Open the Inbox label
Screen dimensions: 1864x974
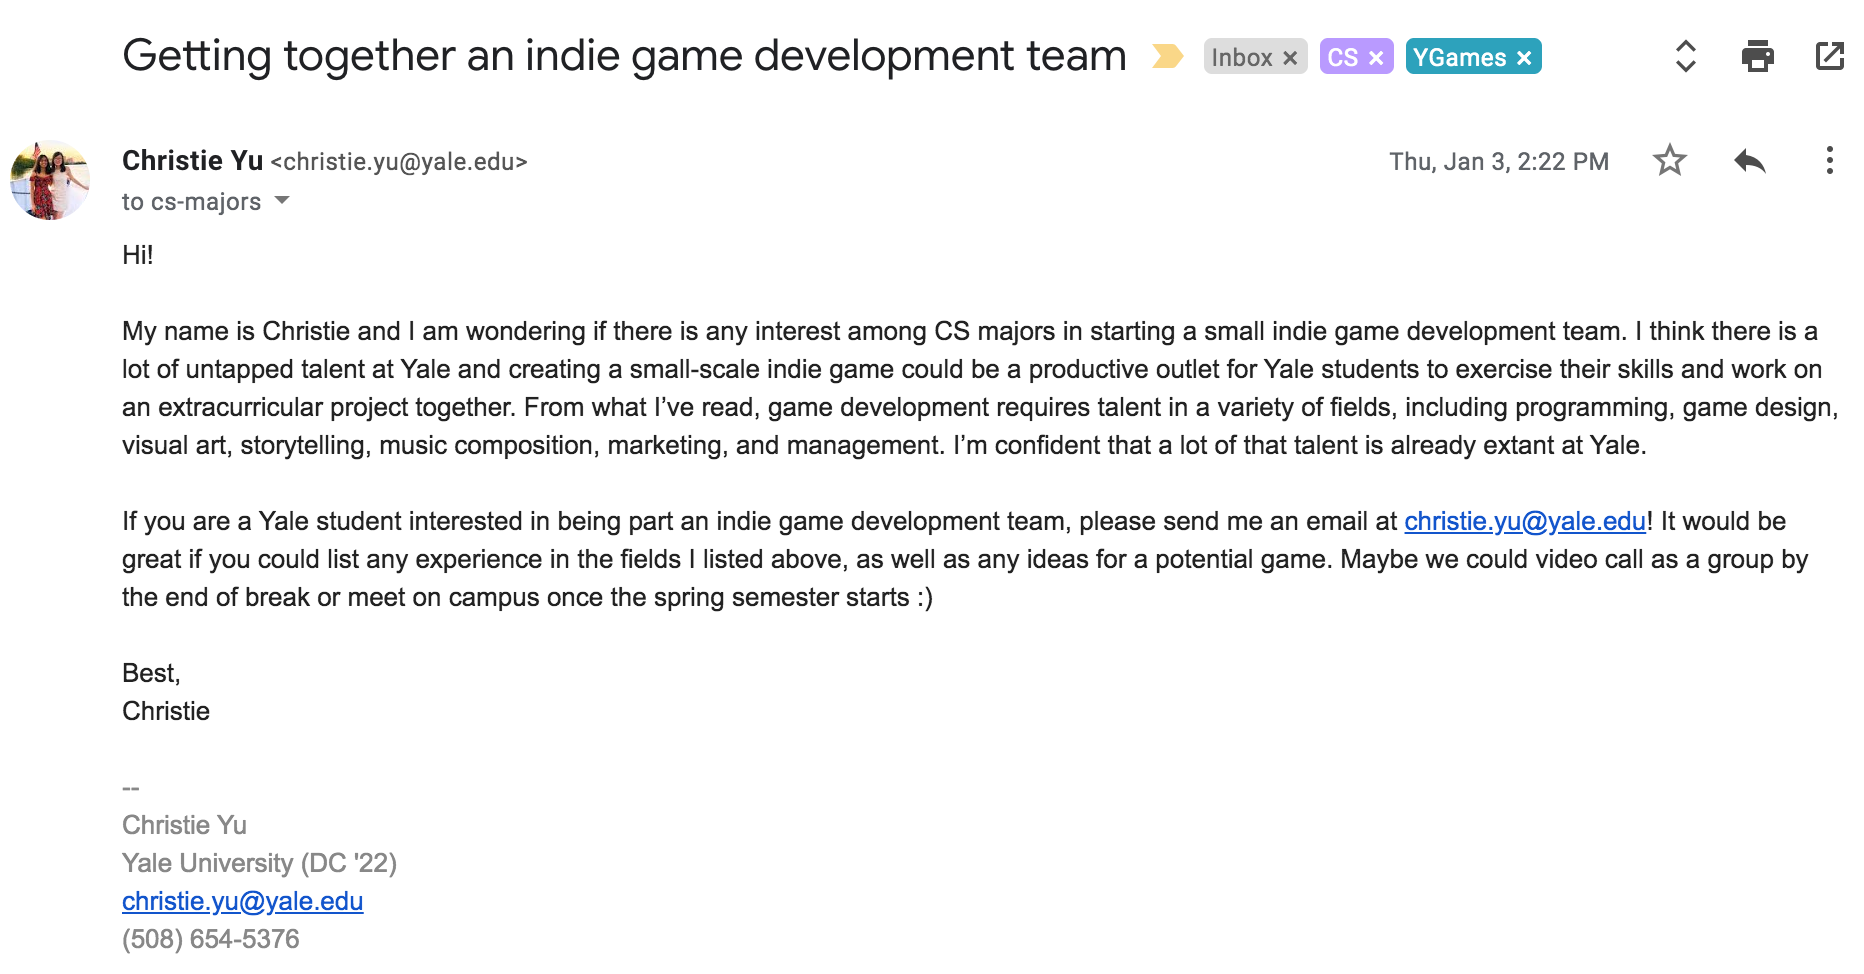[1241, 57]
